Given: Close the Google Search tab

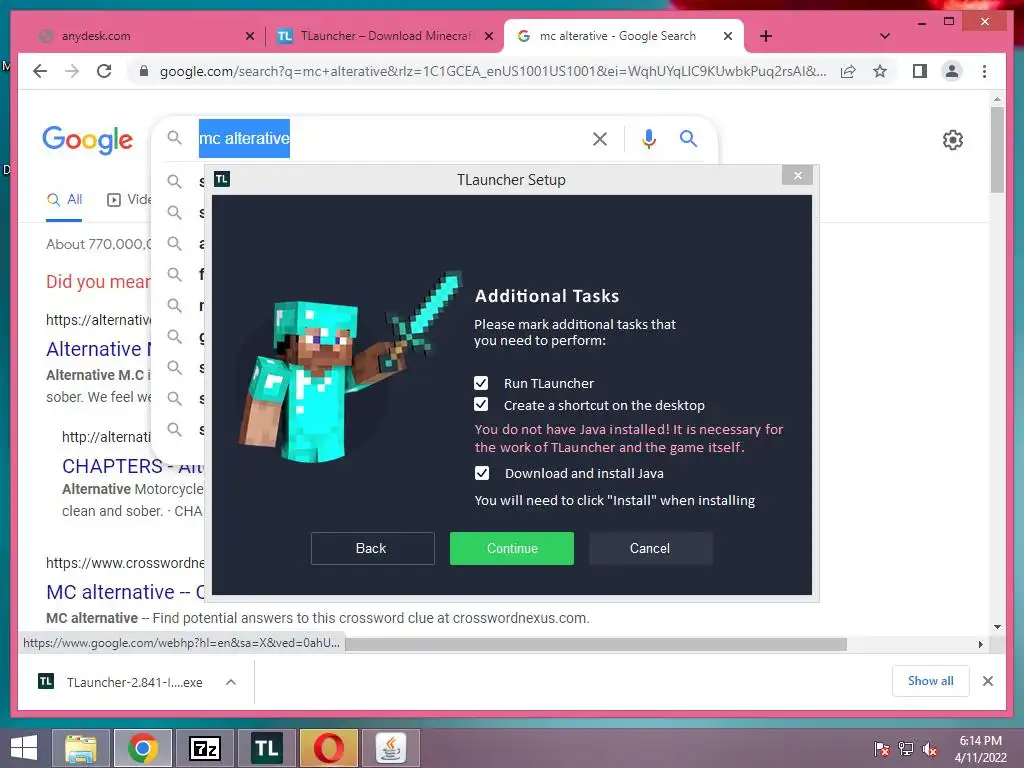Looking at the screenshot, I should pyautogui.click(x=728, y=37).
